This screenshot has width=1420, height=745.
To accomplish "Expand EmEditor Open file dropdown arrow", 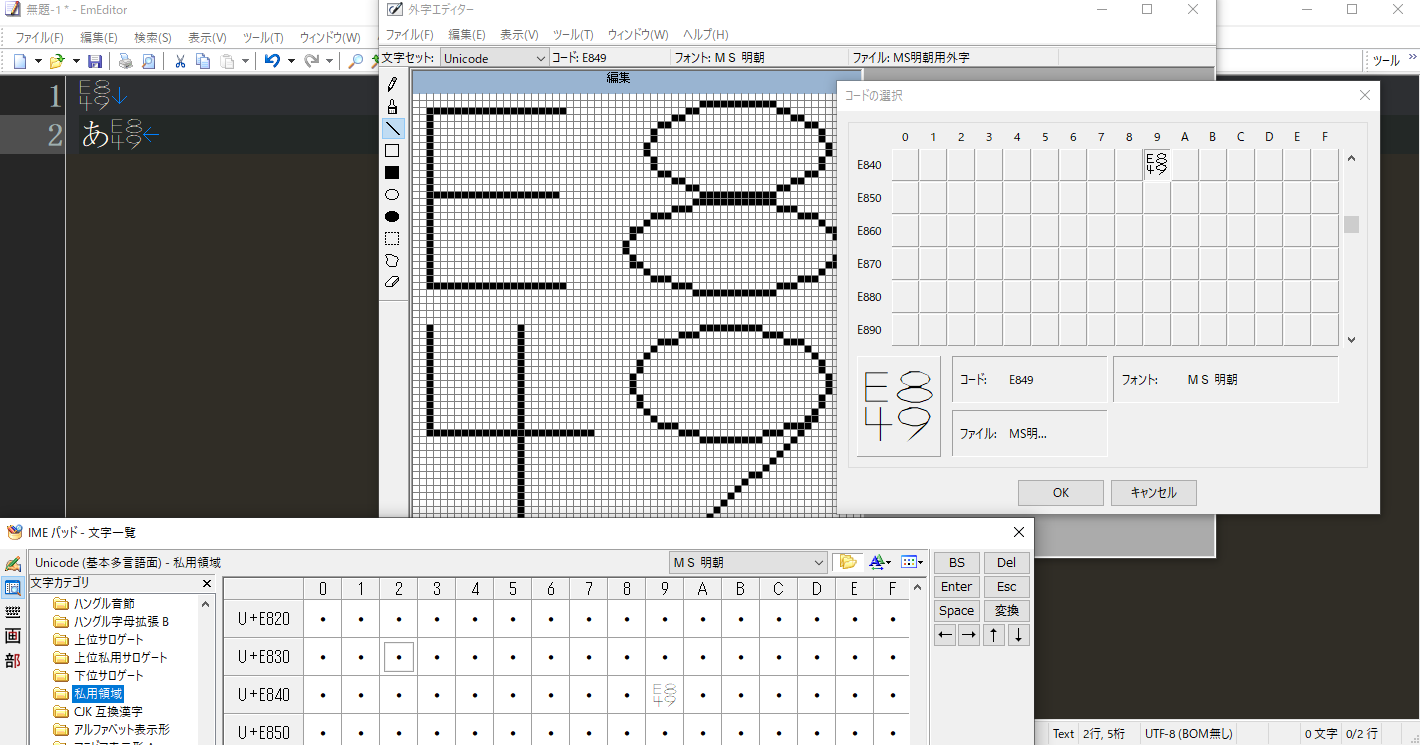I will tap(75, 61).
